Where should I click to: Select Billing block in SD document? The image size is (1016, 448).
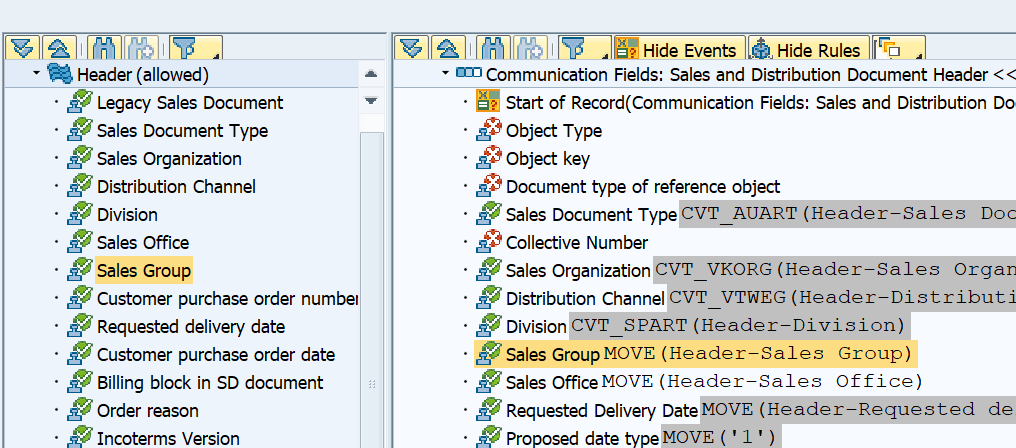click(210, 383)
